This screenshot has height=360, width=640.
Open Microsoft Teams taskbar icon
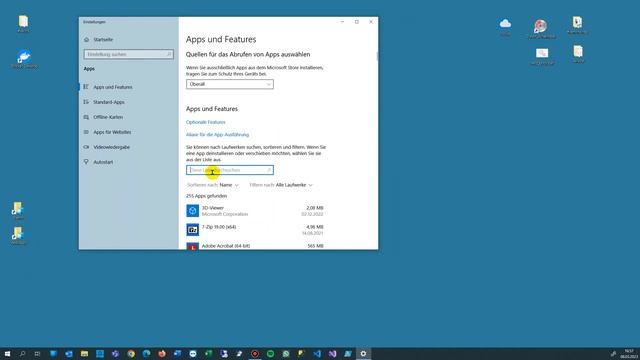point(116,353)
